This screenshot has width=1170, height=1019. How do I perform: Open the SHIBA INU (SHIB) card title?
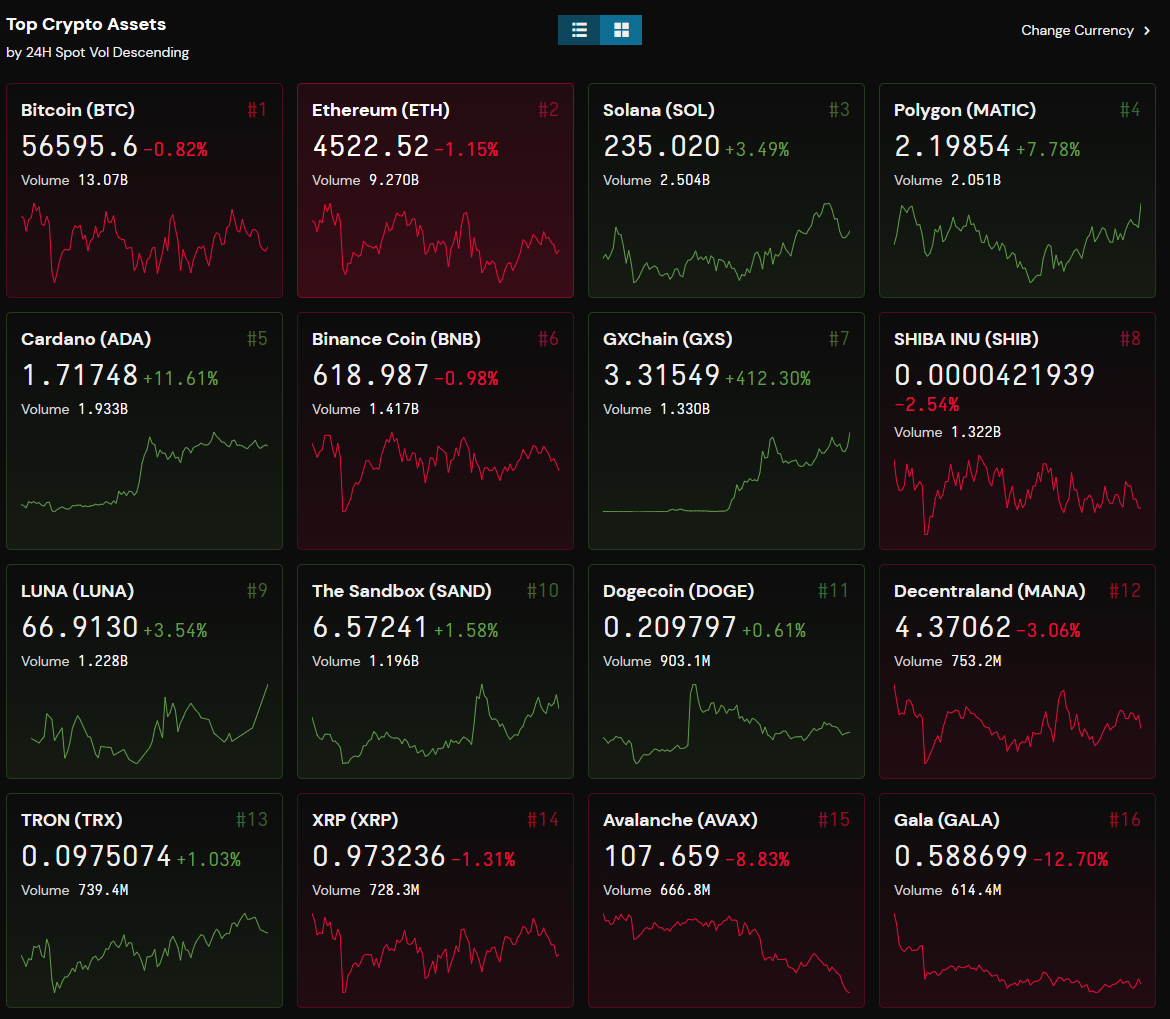coord(966,339)
